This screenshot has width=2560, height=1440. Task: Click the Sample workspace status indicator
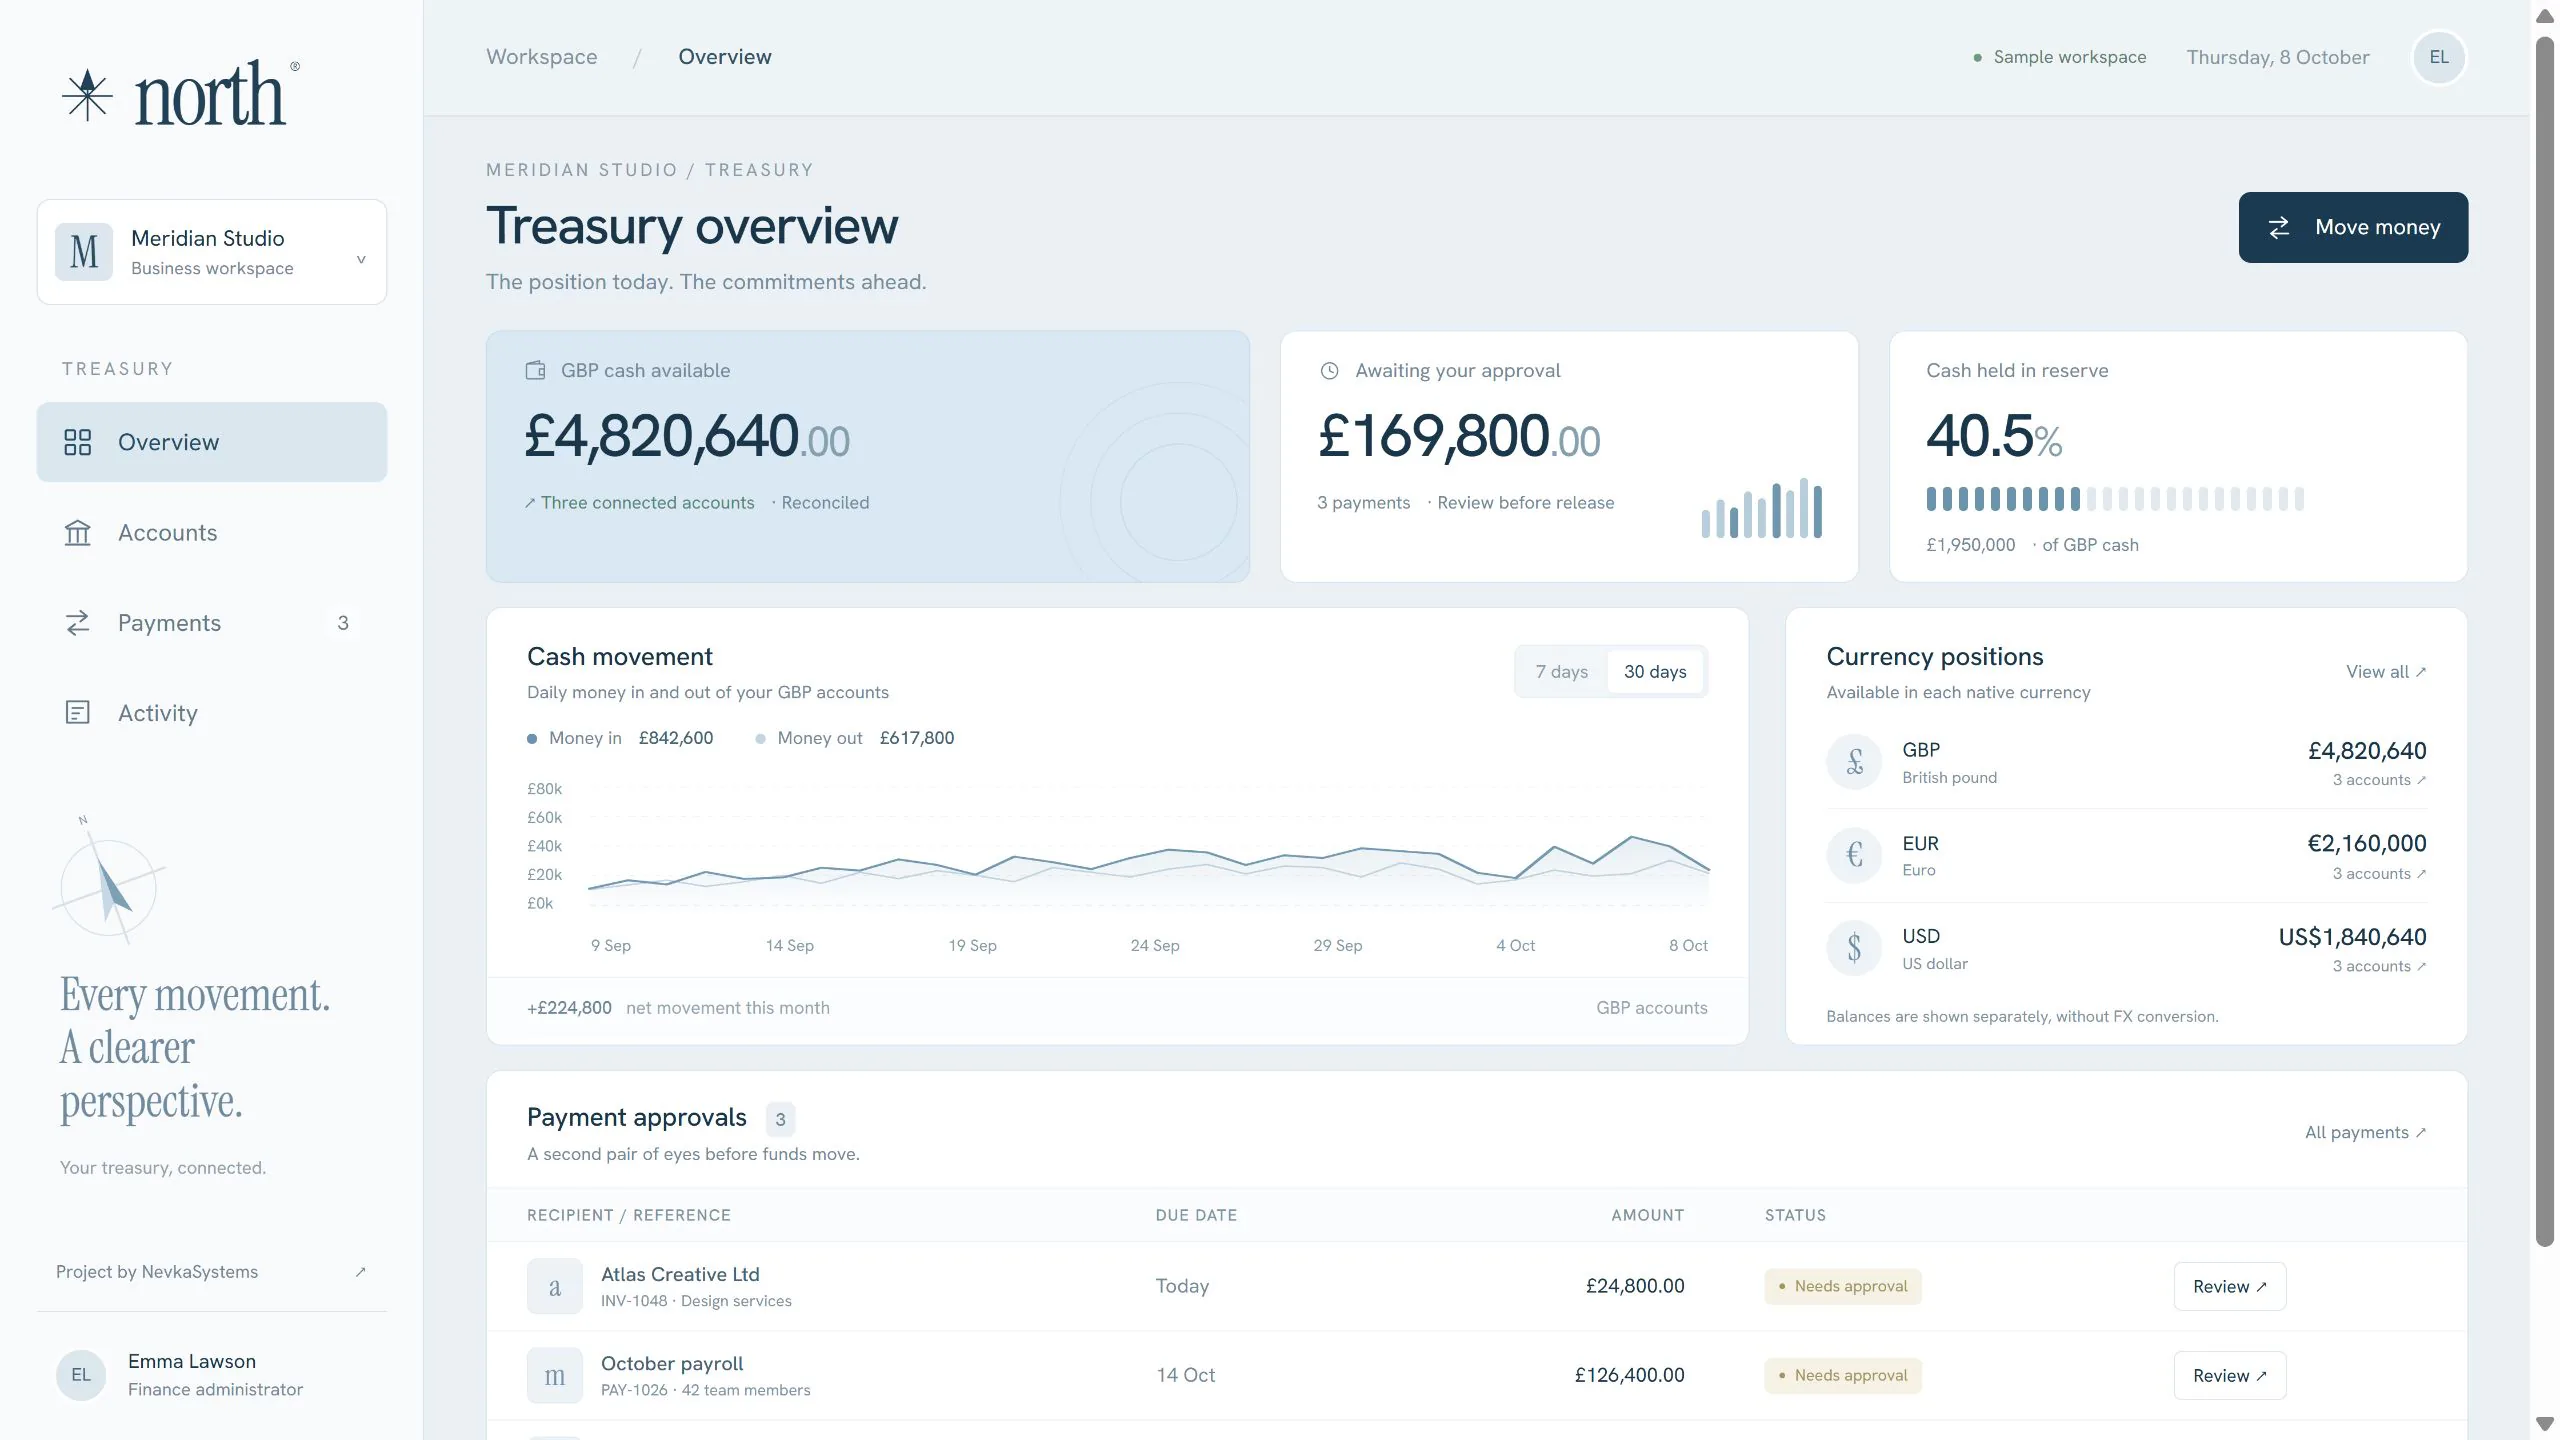click(2060, 57)
